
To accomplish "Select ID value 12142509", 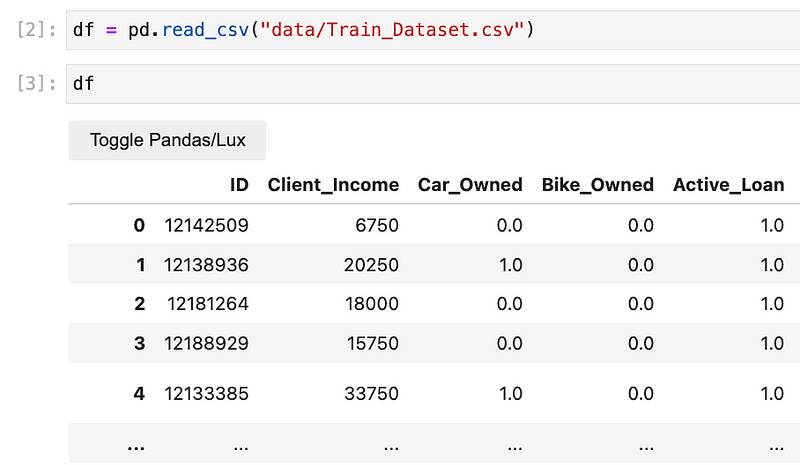I will (206, 225).
